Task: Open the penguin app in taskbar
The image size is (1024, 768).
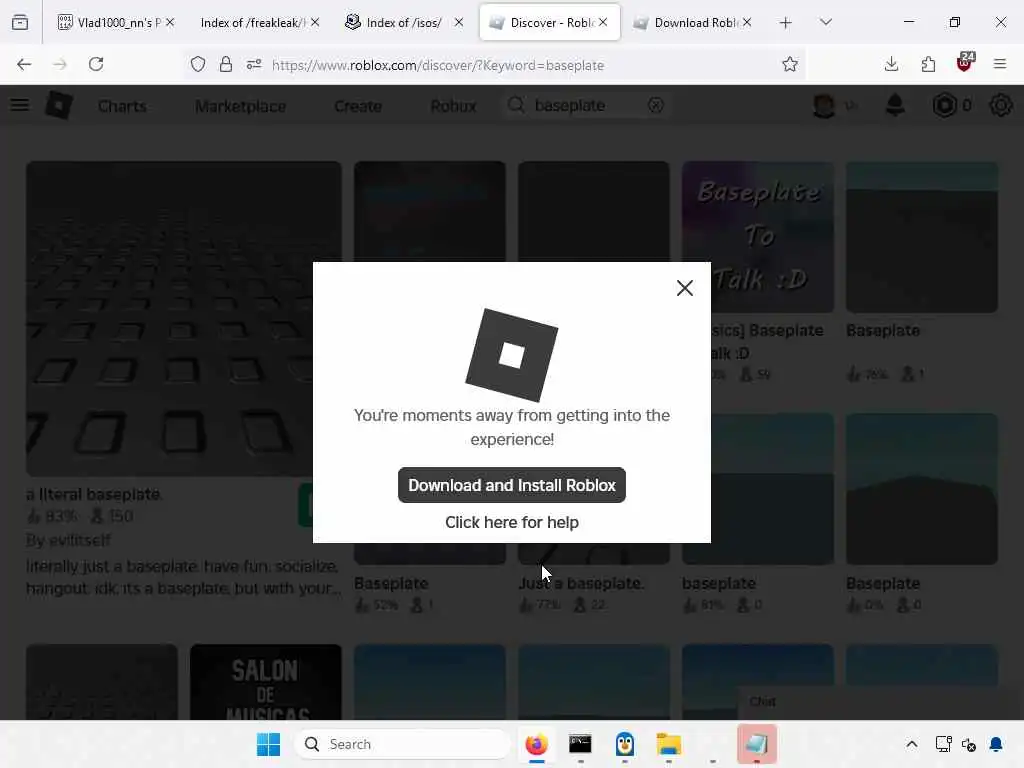Action: (625, 744)
